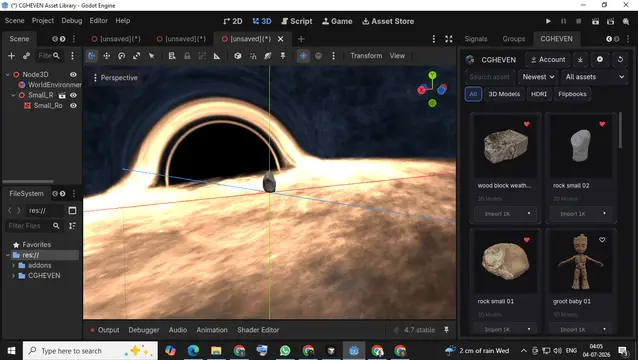
Task: Toggle distraction-free mode icon
Action: click(448, 39)
